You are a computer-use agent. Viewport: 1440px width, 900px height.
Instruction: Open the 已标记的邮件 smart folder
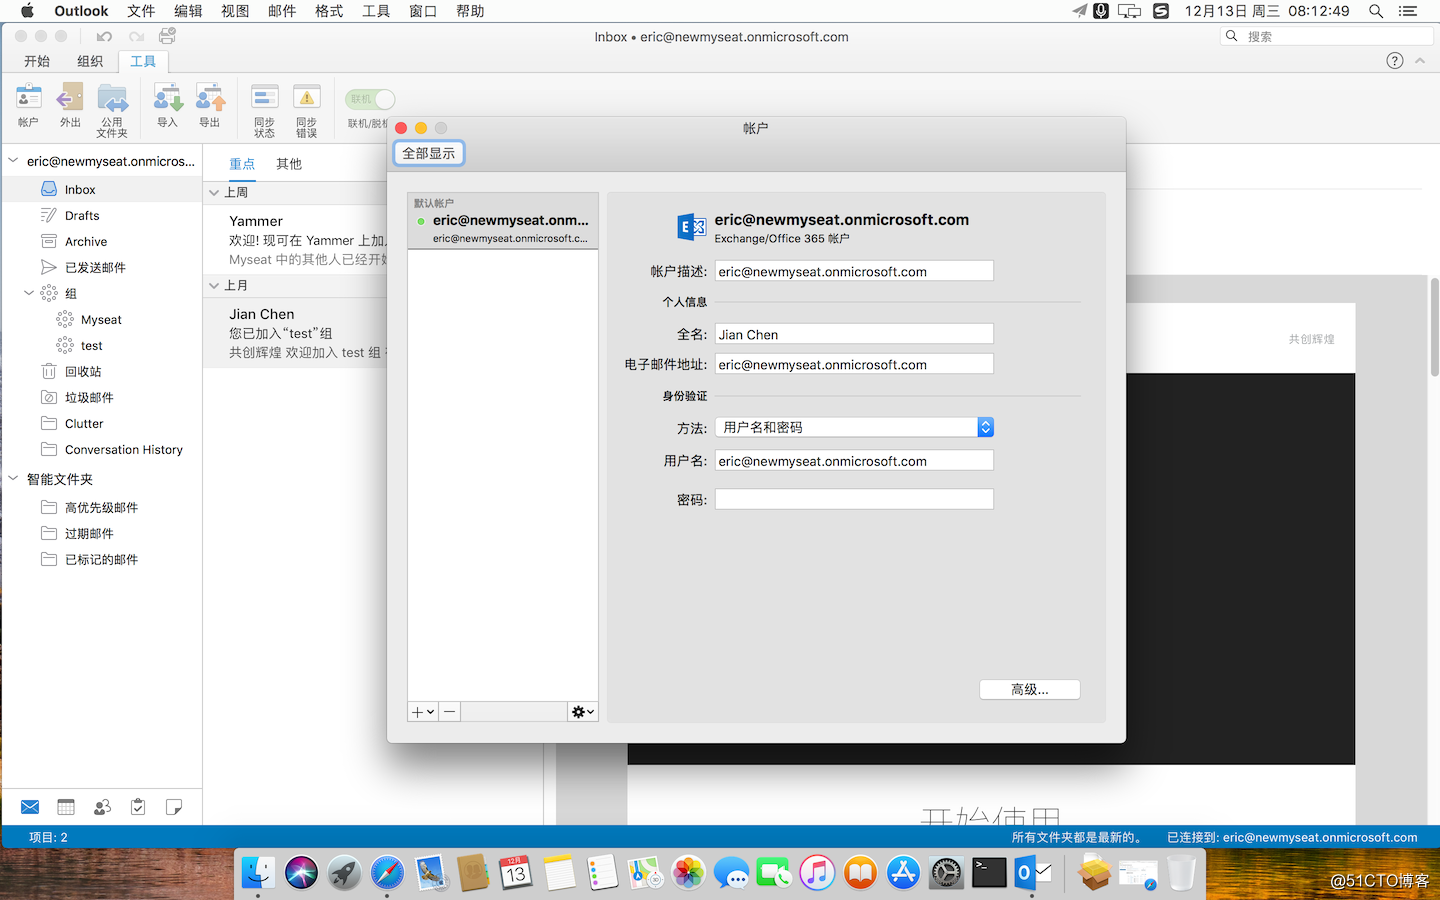click(x=101, y=559)
